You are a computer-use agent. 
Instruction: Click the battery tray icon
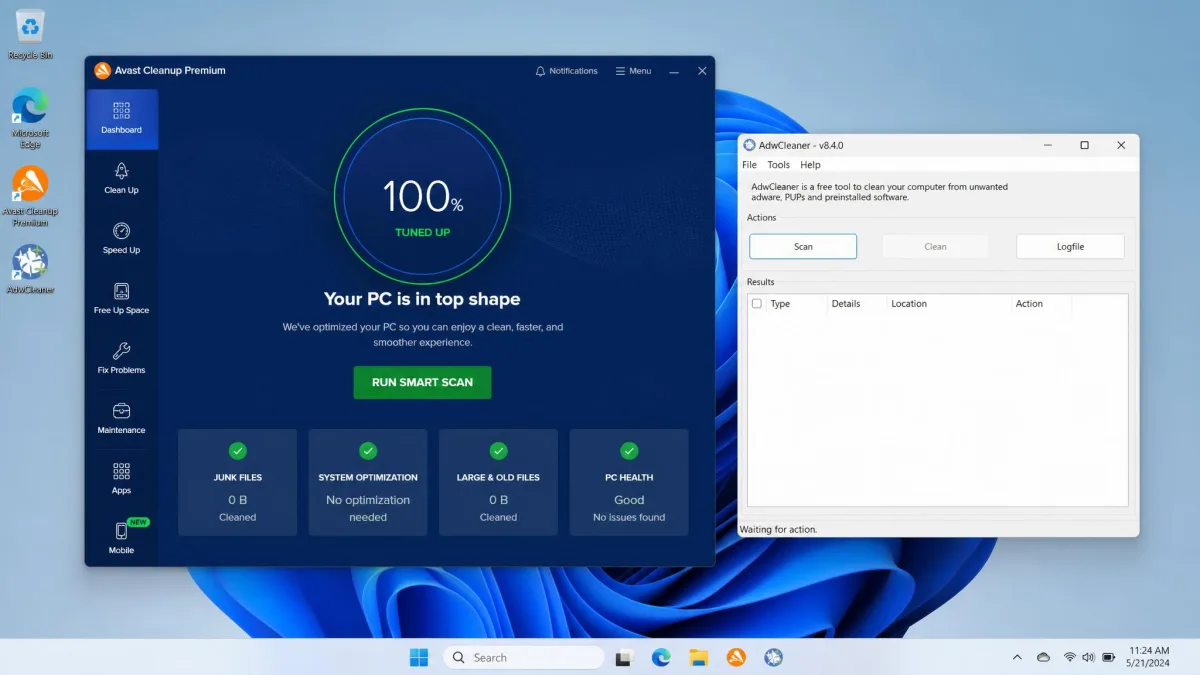click(1108, 657)
